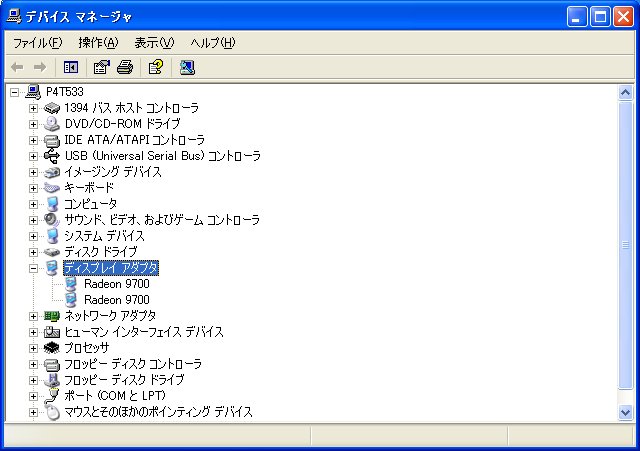Screen dimensions: 640x451
Task: Expand USB (Universal Serial Bus) コントローラ node
Action: click(x=33, y=156)
